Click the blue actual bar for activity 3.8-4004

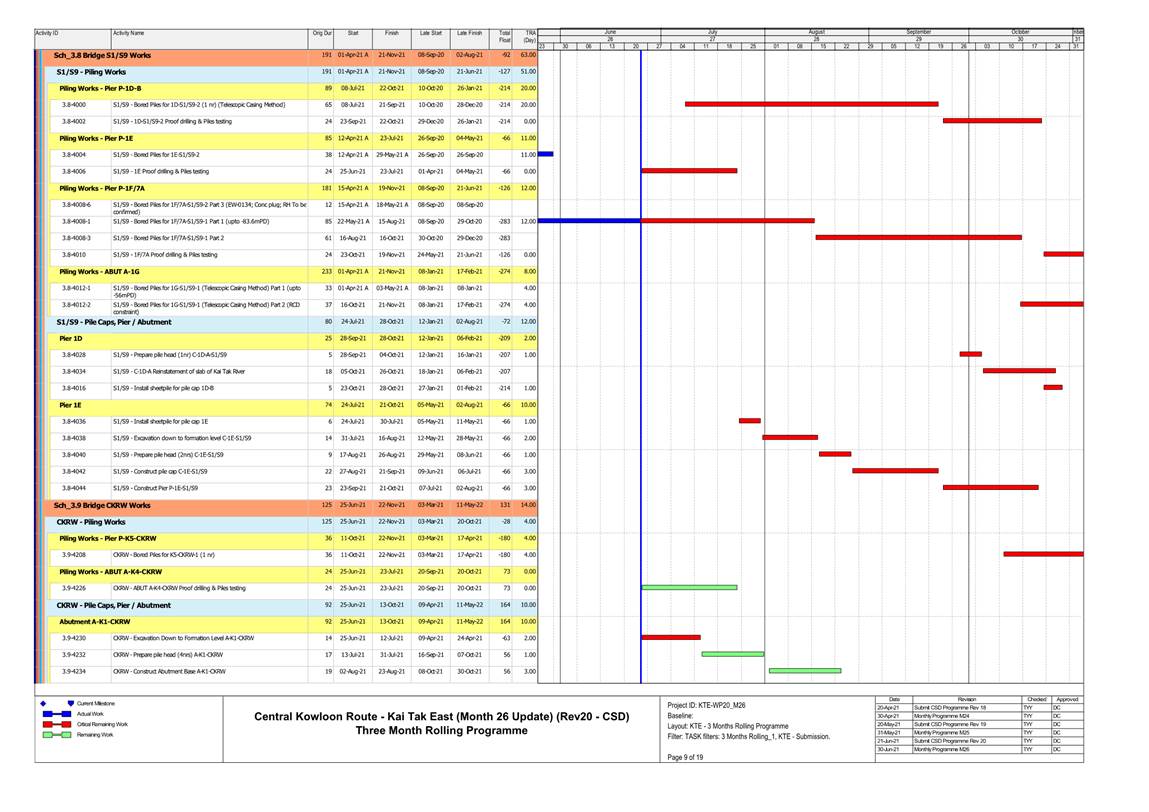545,154
